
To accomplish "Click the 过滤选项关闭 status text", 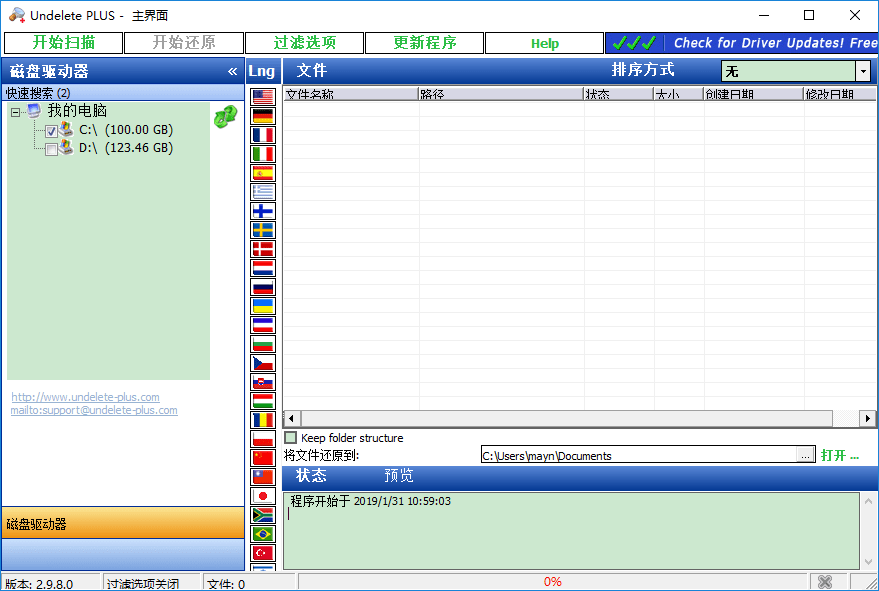I will pyautogui.click(x=143, y=584).
